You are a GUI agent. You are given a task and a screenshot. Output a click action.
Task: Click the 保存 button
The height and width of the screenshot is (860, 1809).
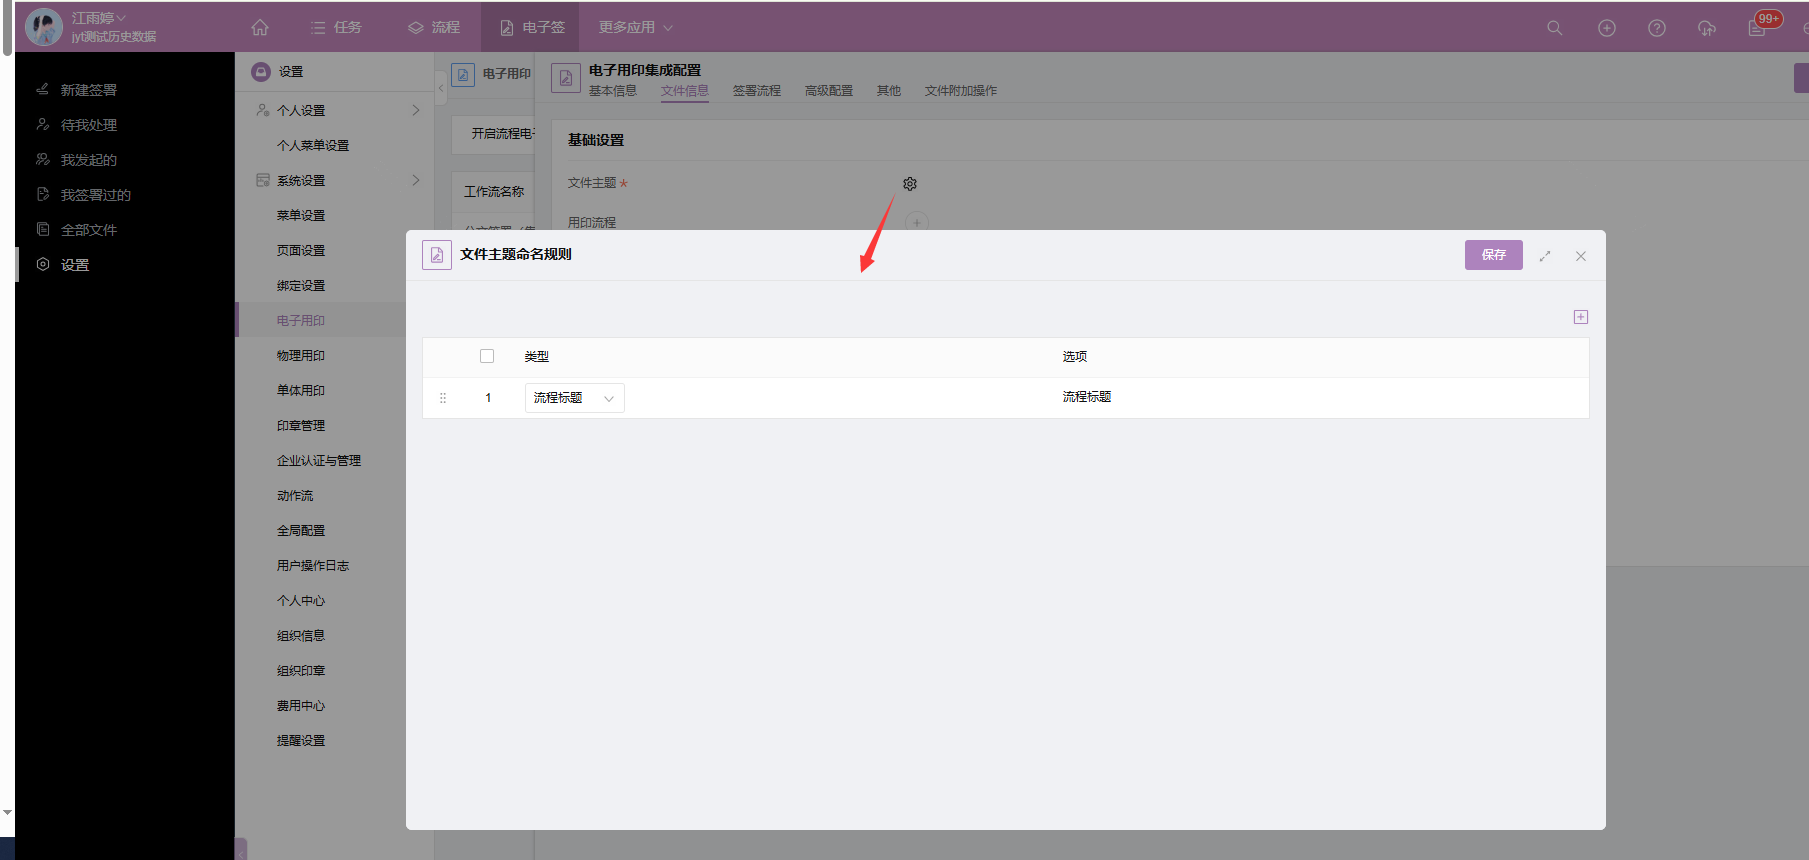[x=1493, y=255]
